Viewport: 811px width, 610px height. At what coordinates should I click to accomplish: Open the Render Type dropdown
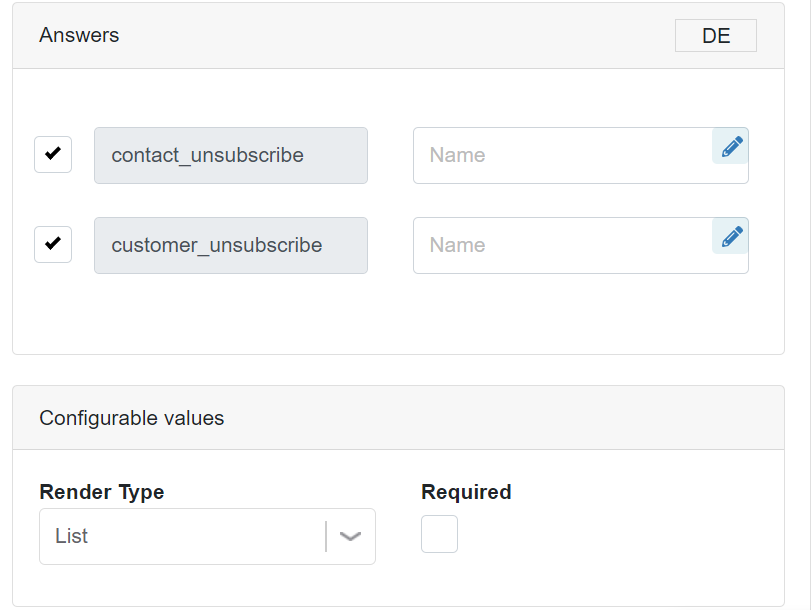(207, 536)
